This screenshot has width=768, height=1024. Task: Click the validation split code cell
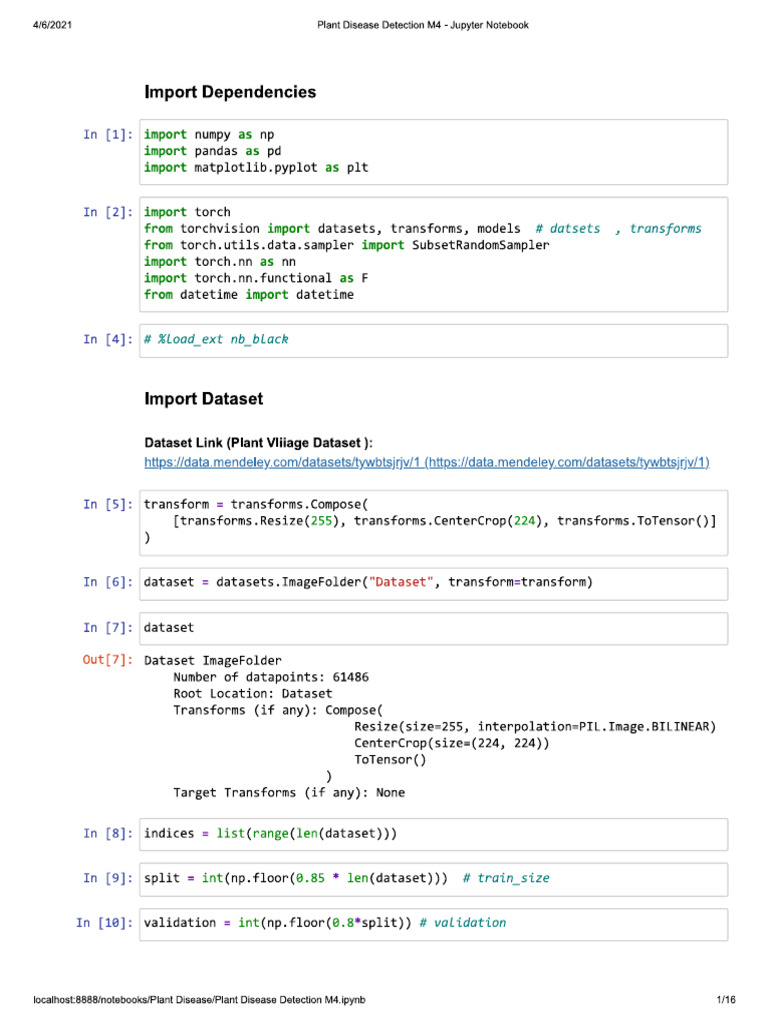[x=435, y=923]
